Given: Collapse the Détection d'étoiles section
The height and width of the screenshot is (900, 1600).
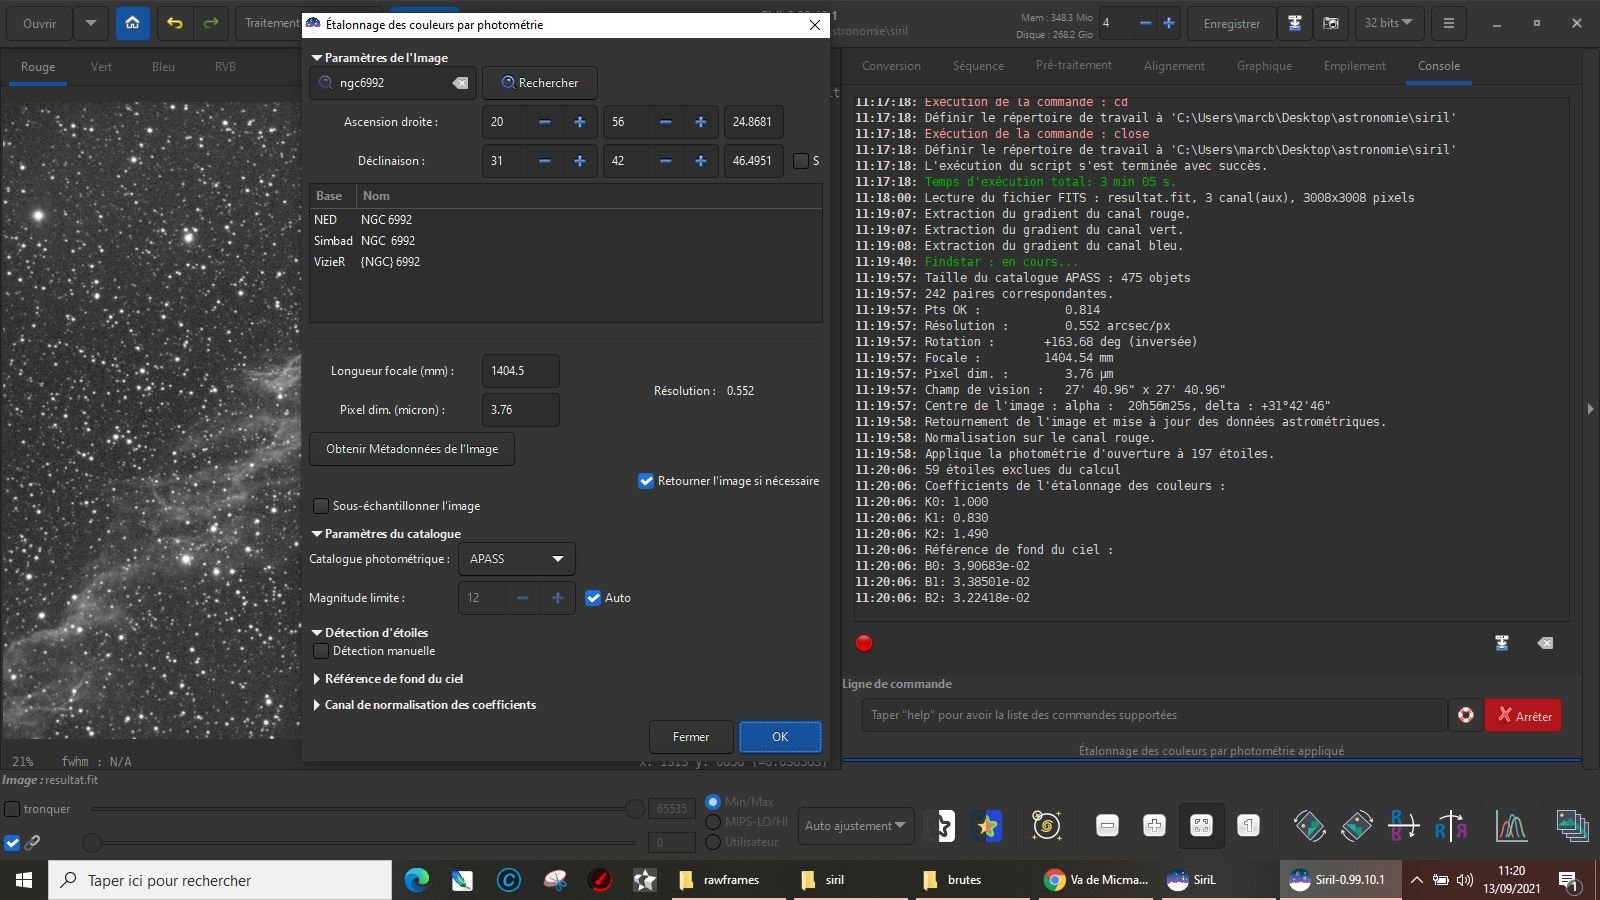Looking at the screenshot, I should pos(317,633).
